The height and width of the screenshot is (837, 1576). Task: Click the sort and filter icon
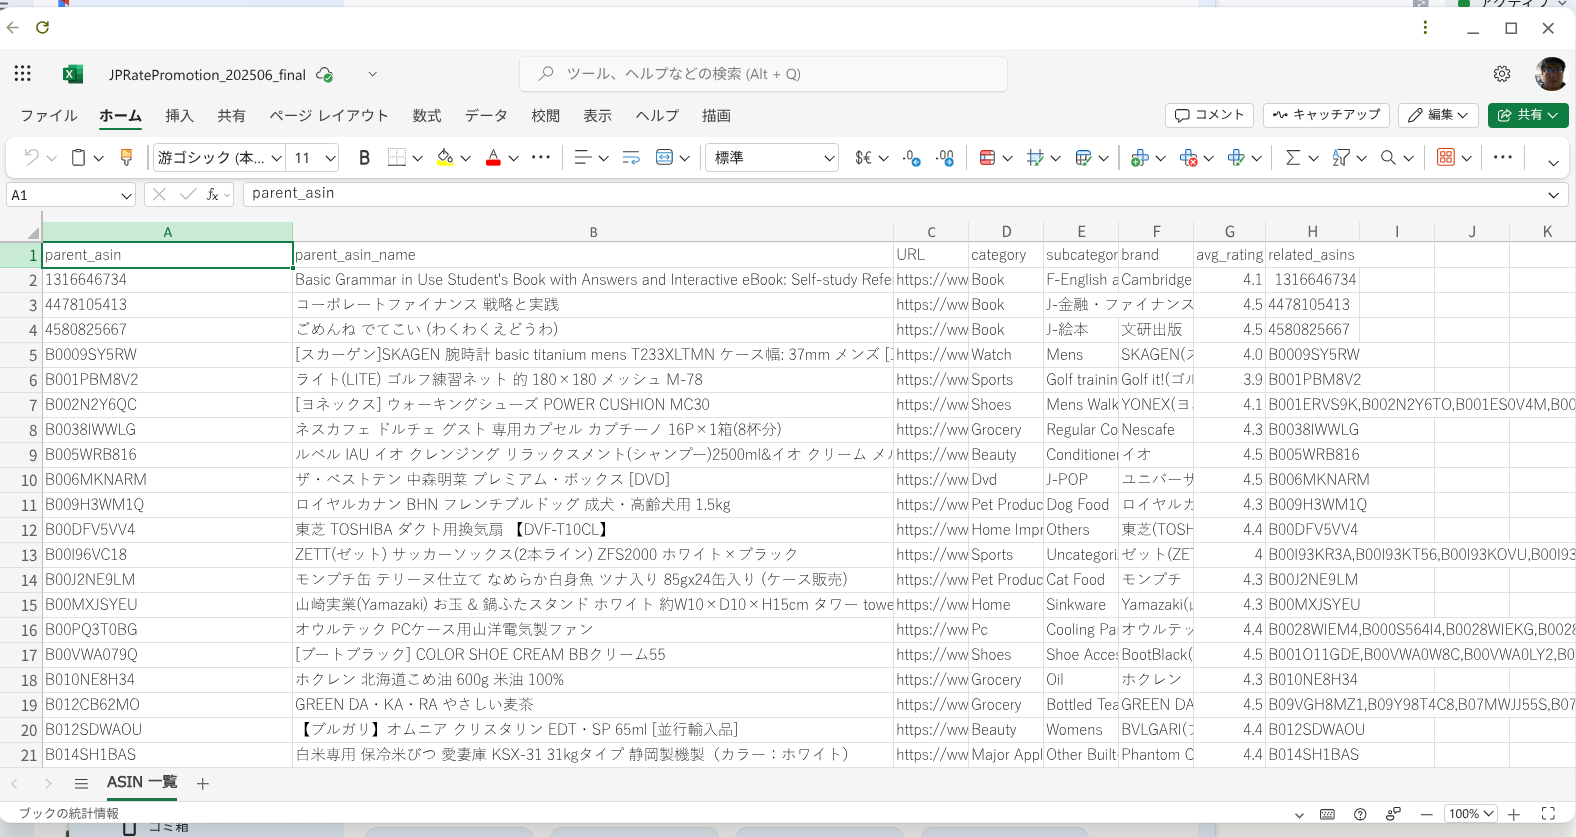click(x=1341, y=158)
